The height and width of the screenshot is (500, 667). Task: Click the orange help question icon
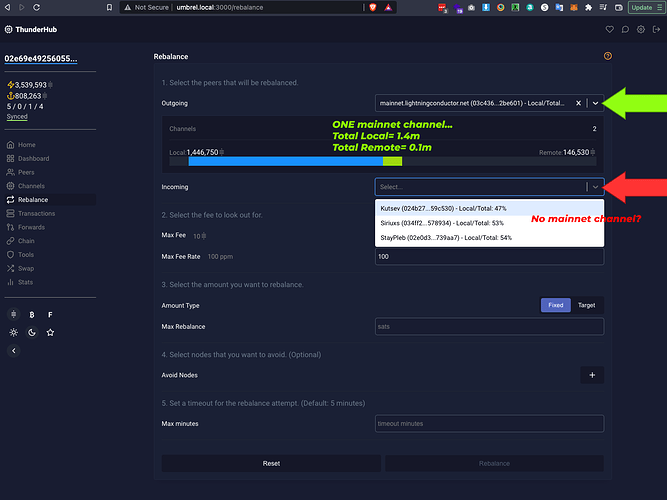[x=608, y=56]
